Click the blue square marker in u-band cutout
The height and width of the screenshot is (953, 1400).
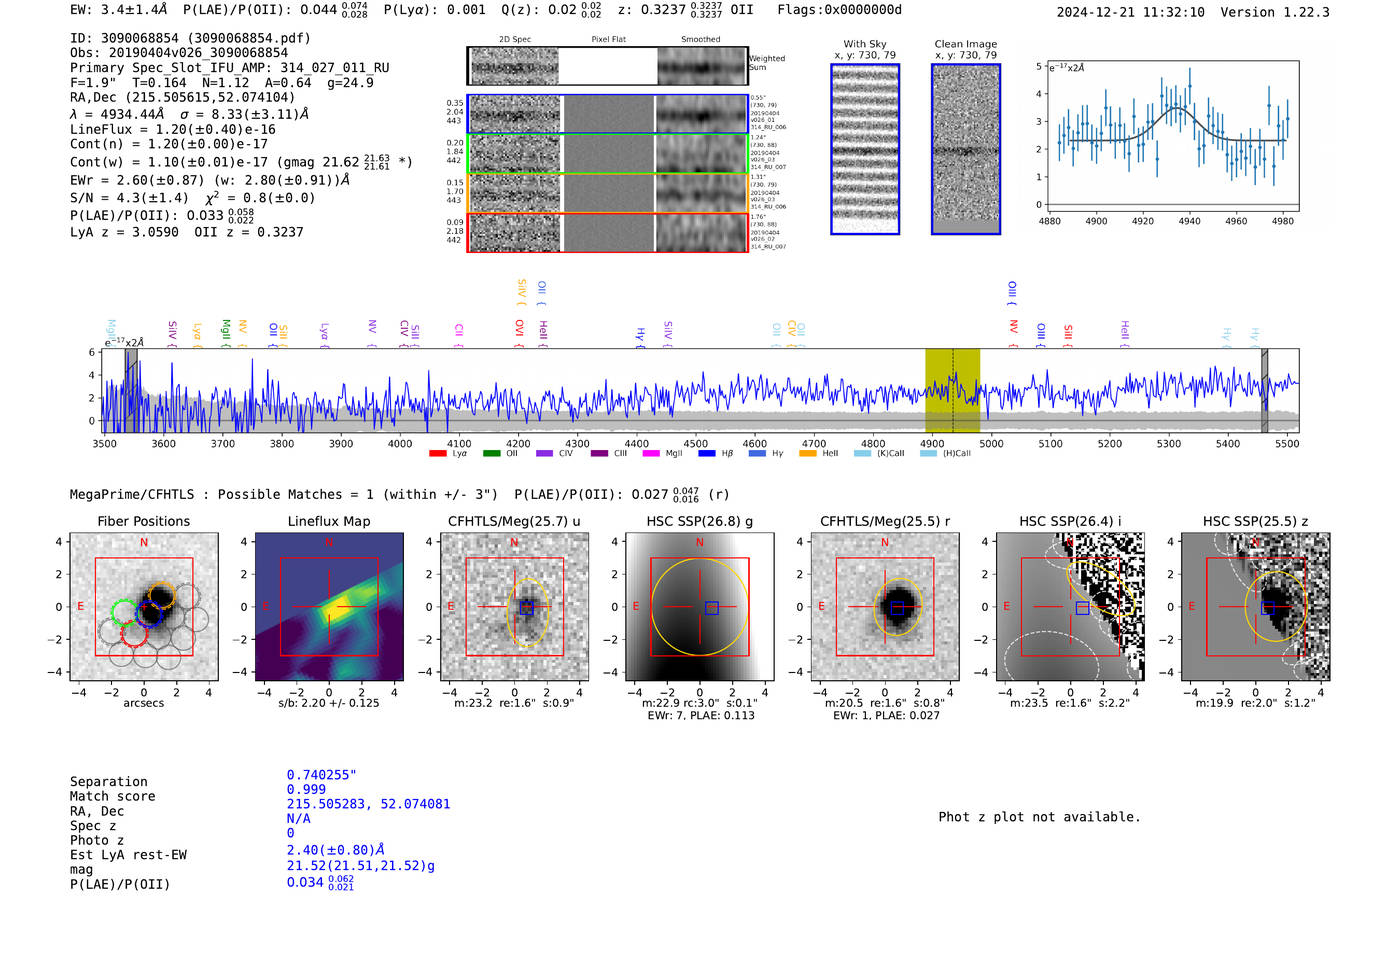526,607
